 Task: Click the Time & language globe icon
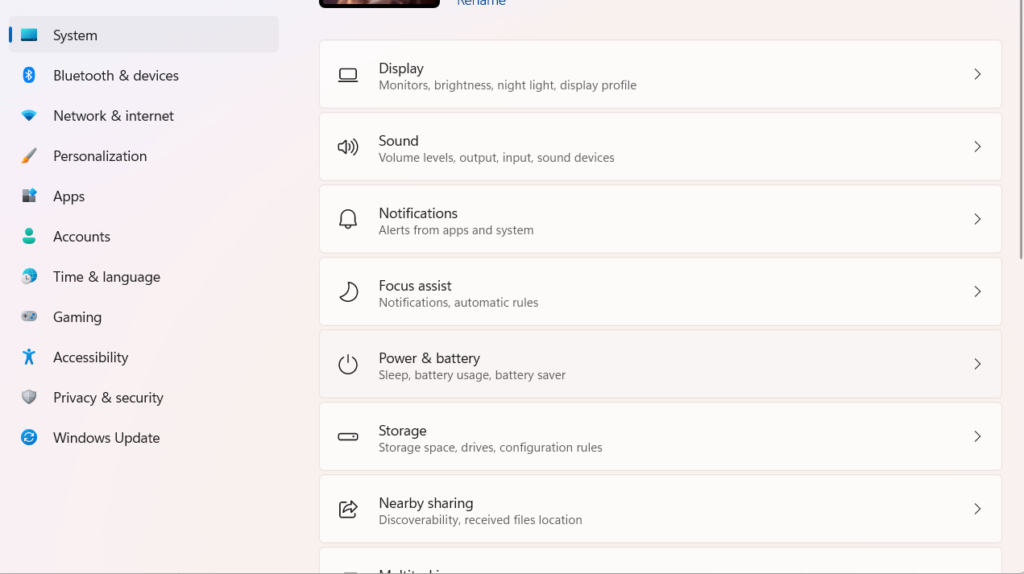tap(29, 276)
